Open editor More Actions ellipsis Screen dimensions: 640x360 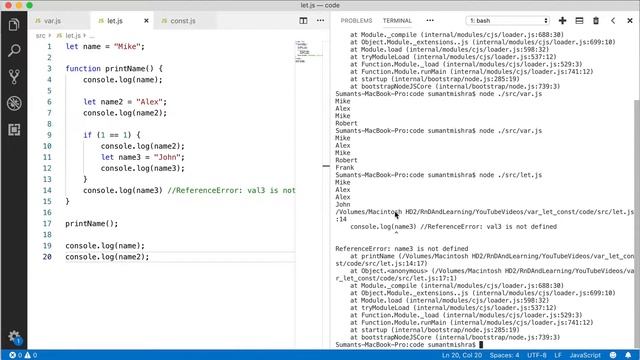pyautogui.click(x=320, y=20)
